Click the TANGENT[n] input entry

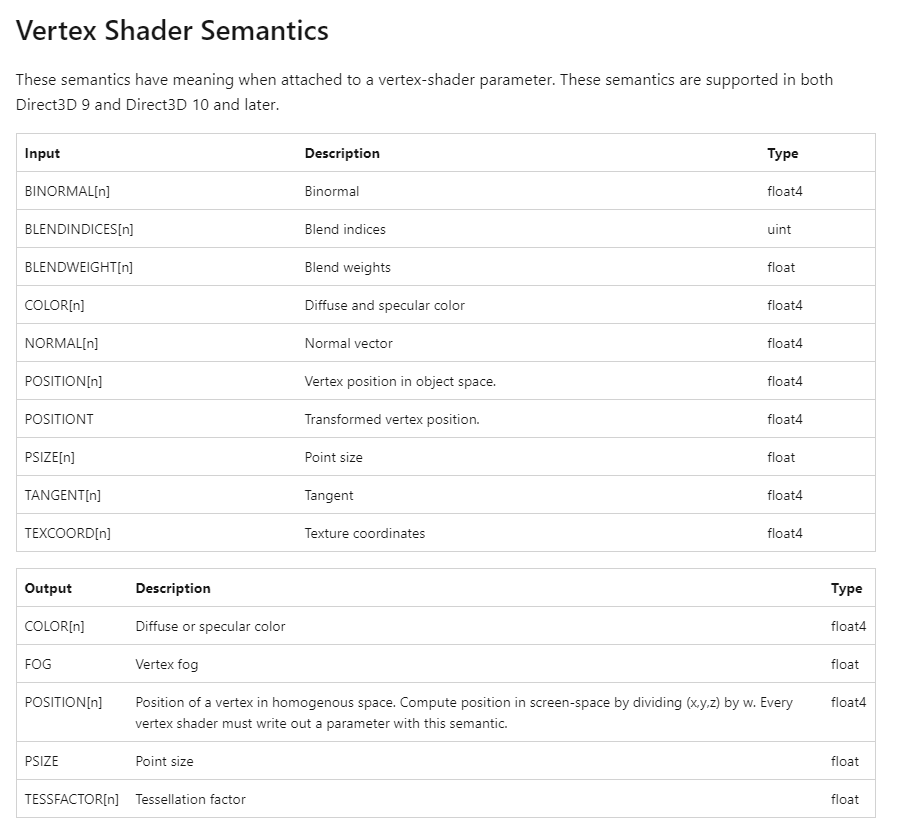63,495
